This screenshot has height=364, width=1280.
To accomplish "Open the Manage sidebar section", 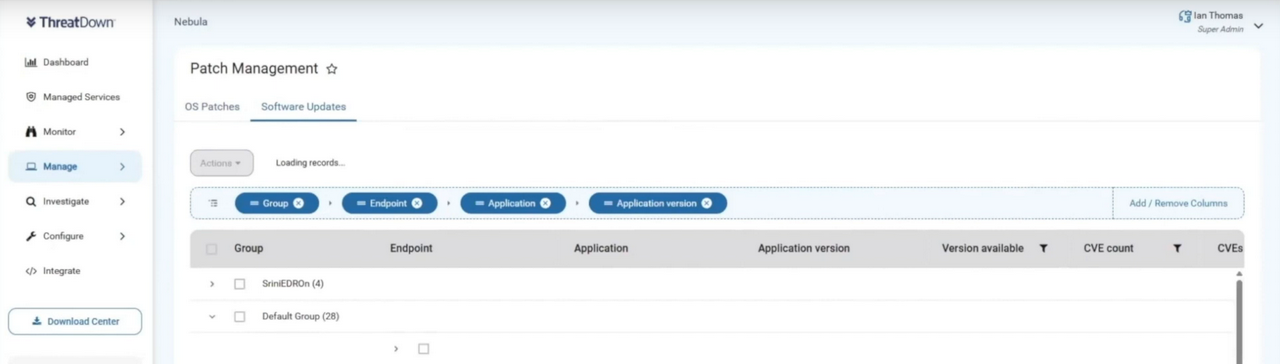I will click(75, 167).
